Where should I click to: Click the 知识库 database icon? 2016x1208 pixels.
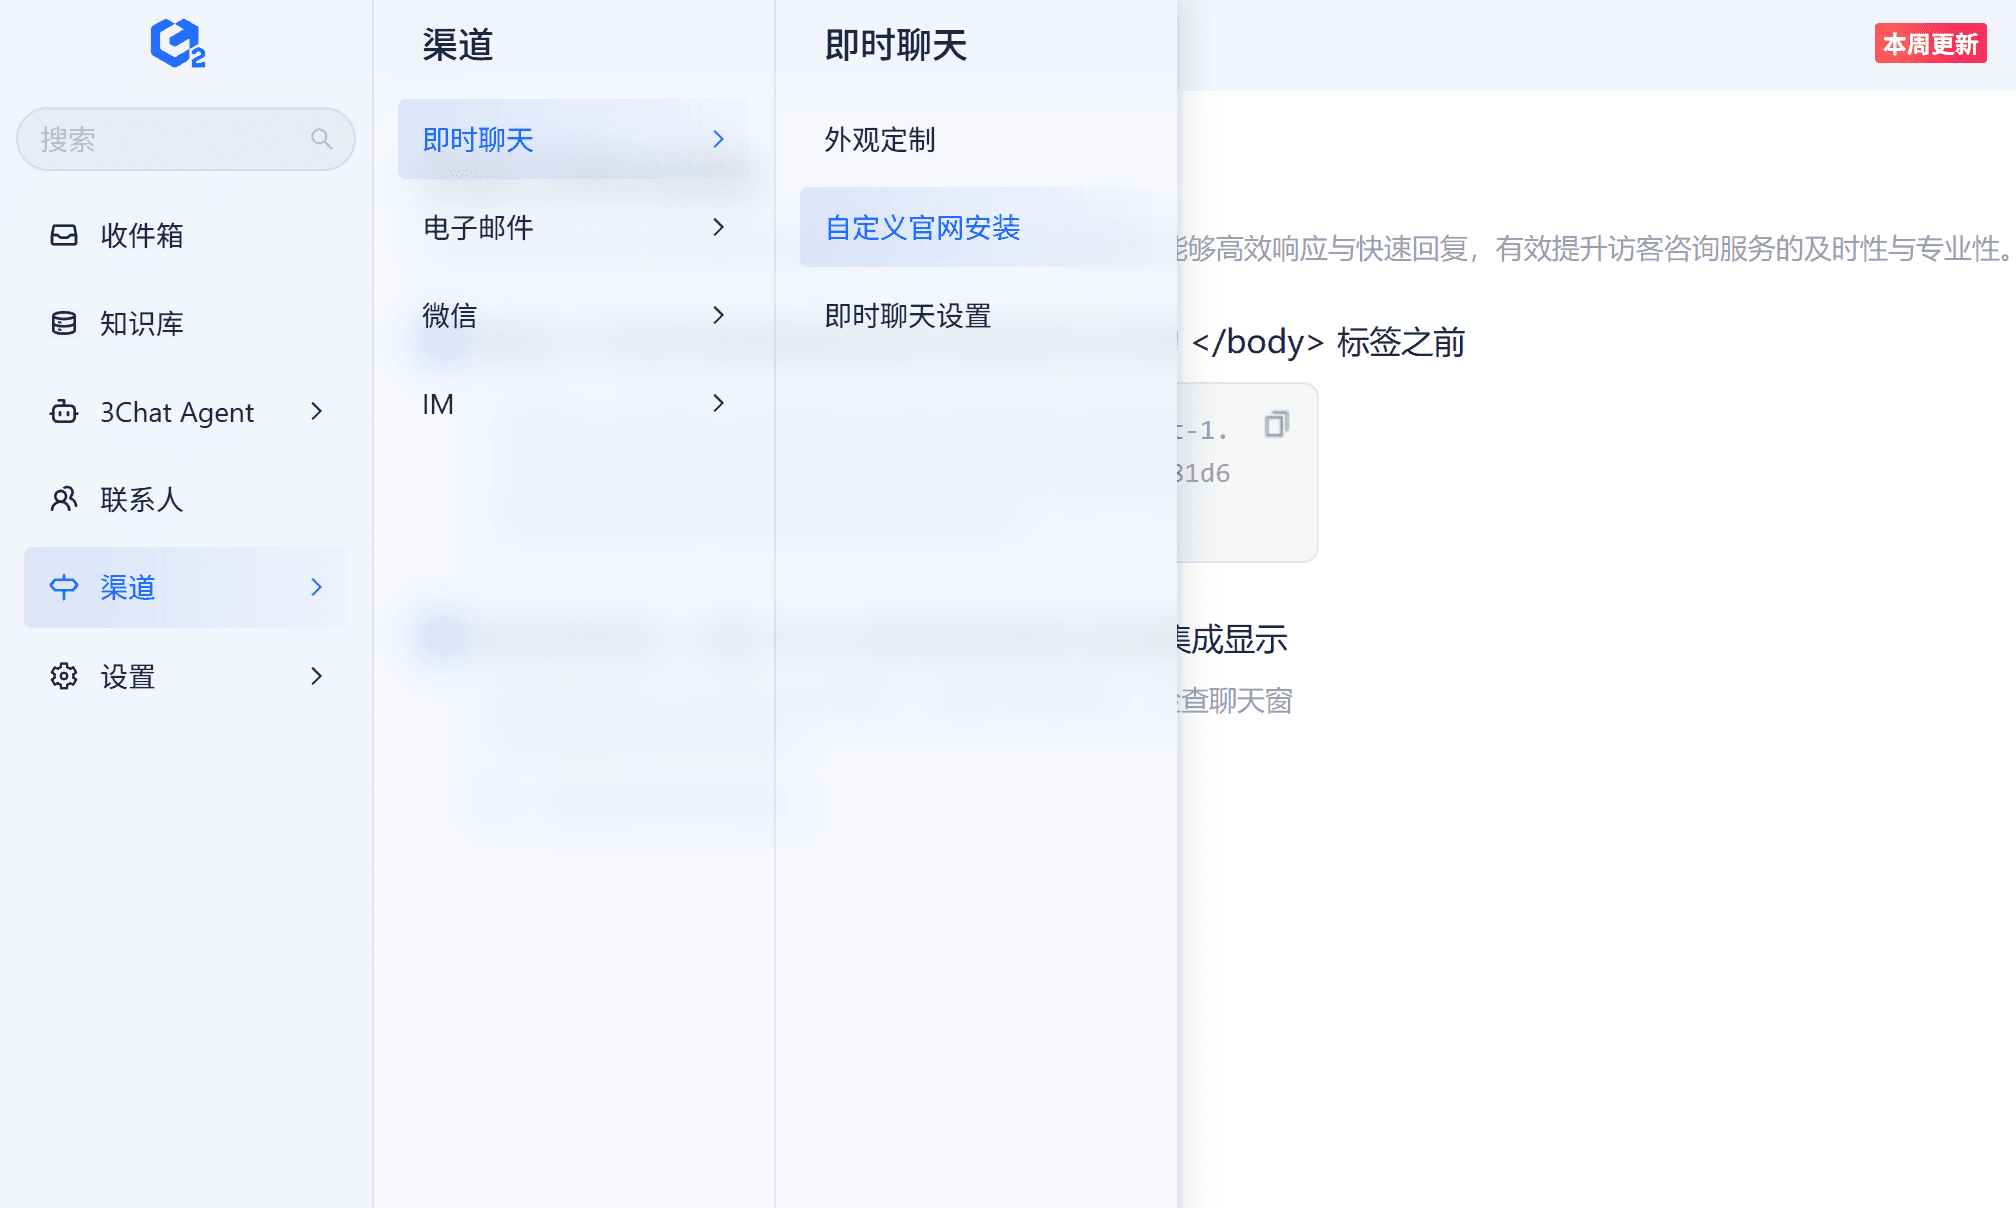click(64, 323)
